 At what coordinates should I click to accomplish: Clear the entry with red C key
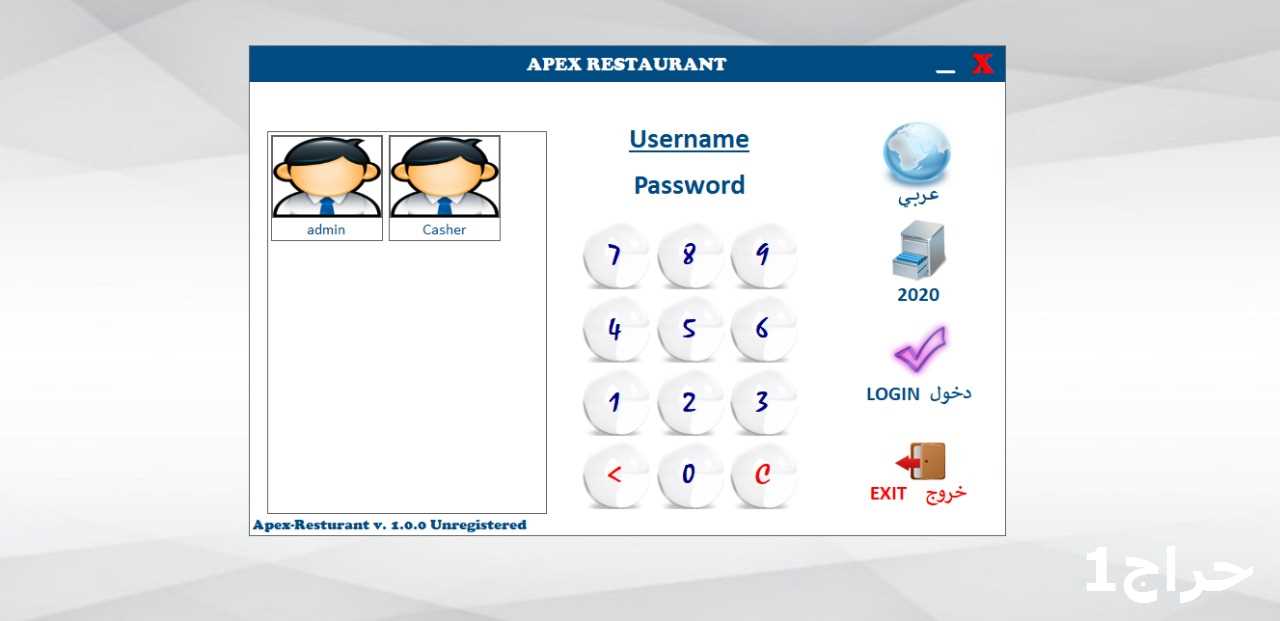[763, 476]
